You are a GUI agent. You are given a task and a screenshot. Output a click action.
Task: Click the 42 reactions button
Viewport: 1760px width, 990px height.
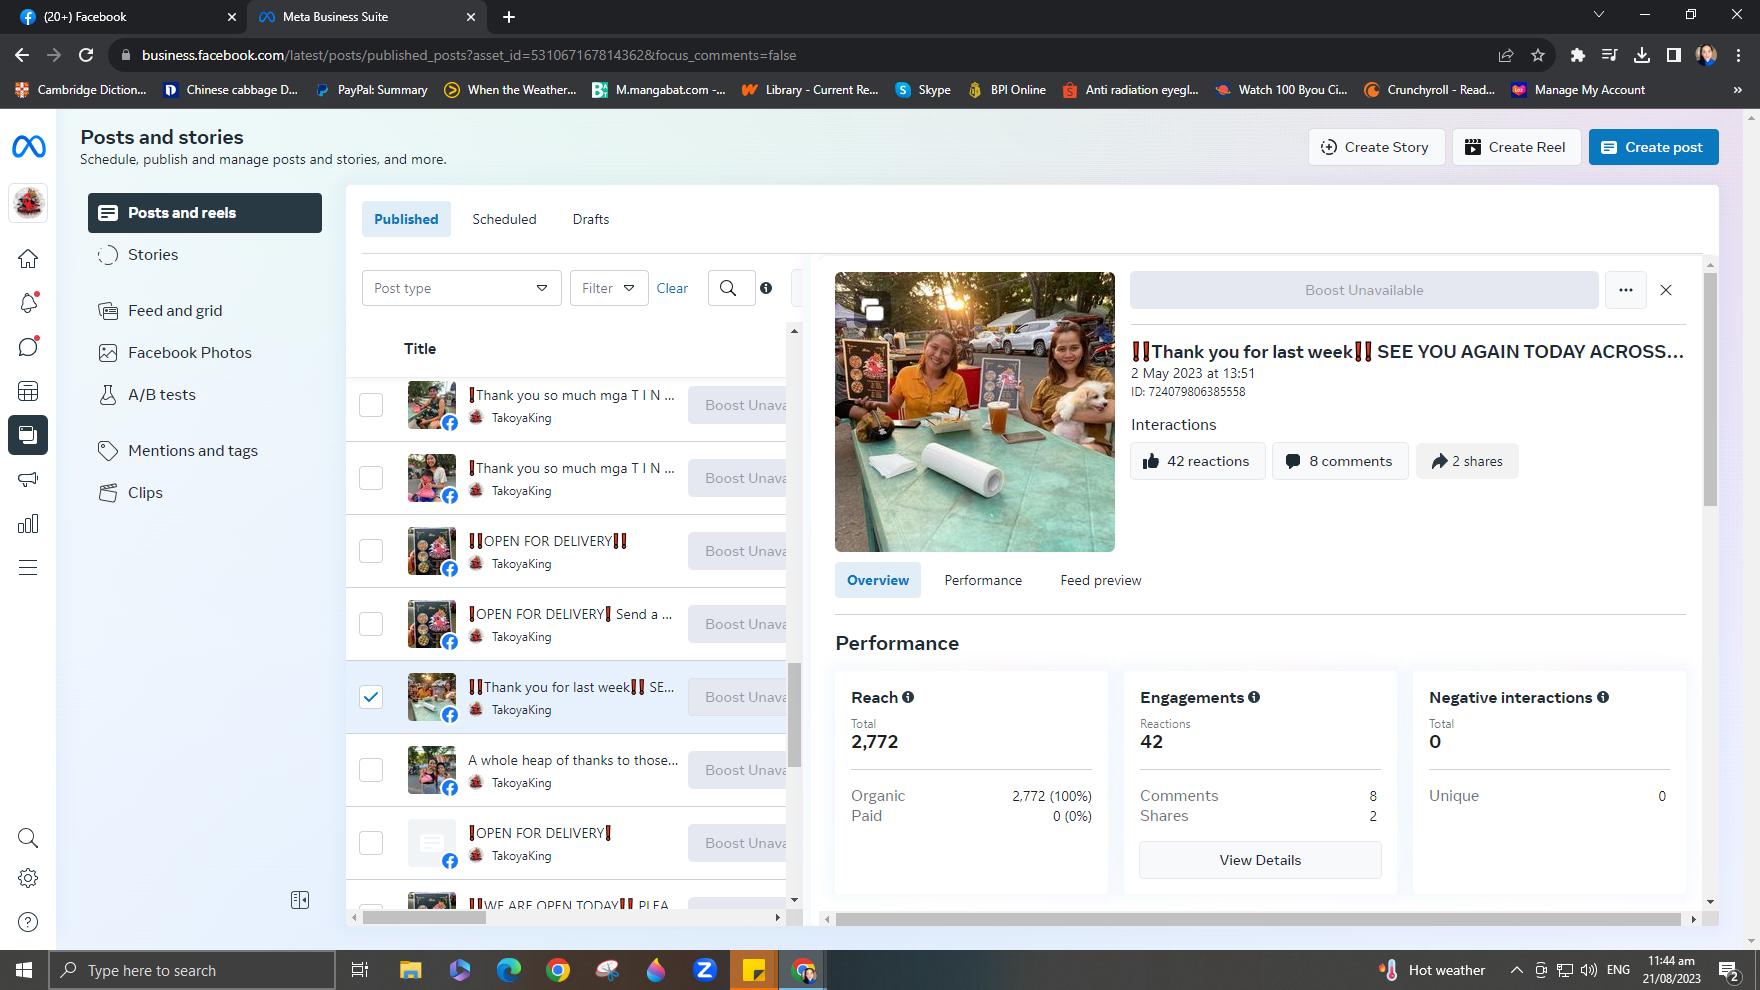click(x=1197, y=461)
